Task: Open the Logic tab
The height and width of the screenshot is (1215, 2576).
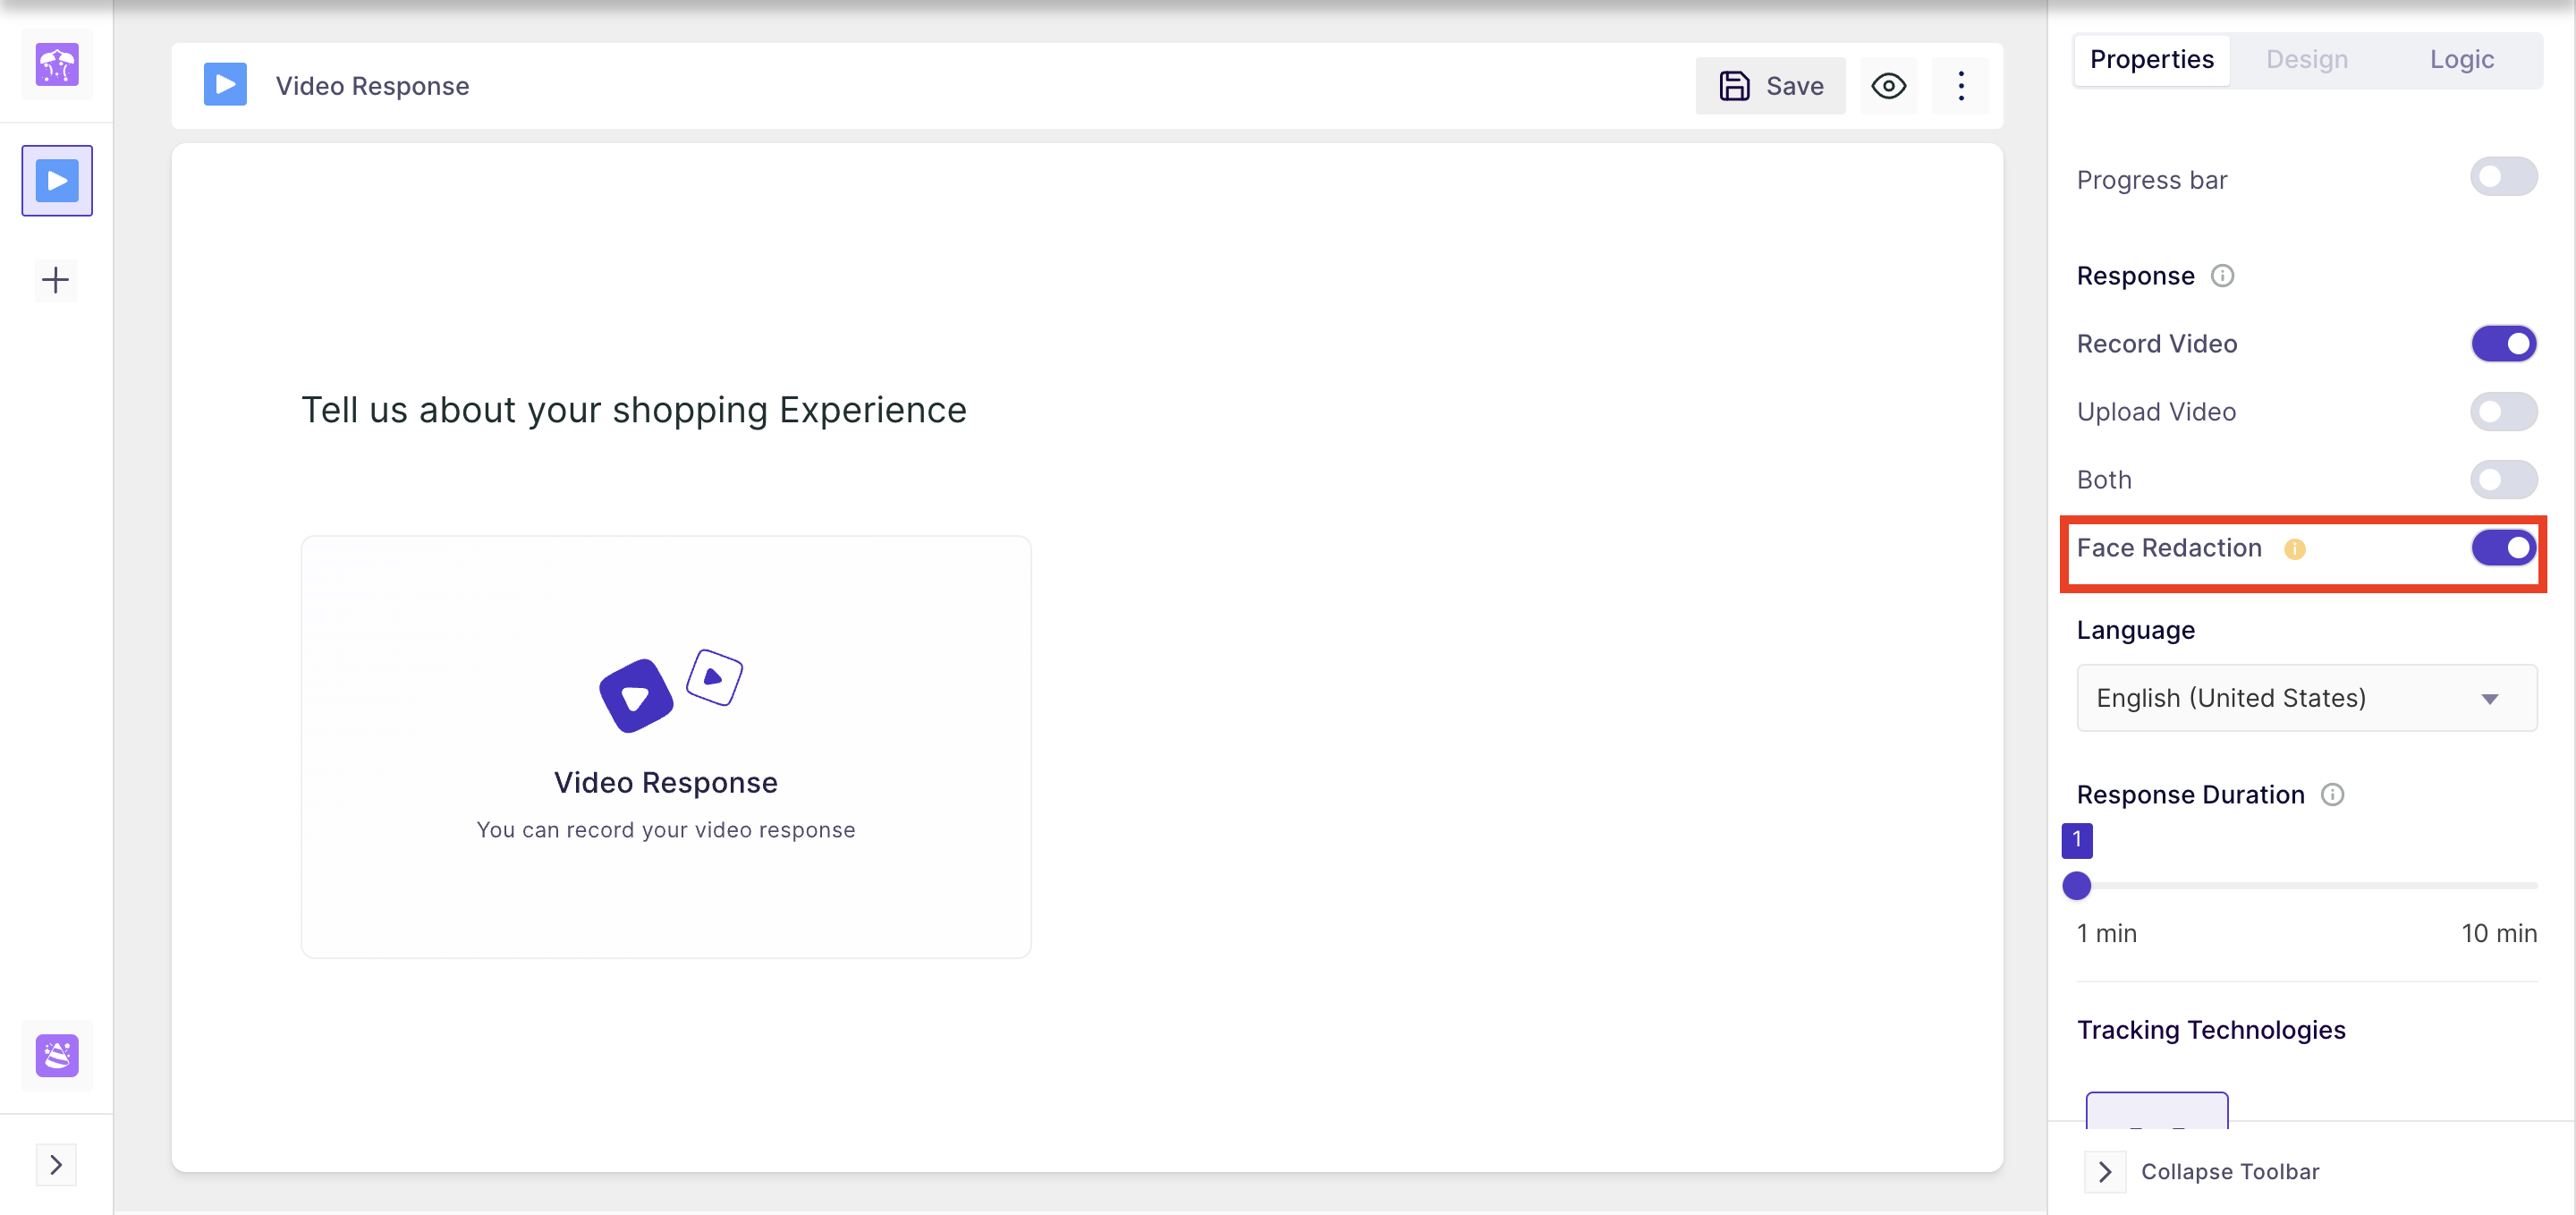Action: [x=2461, y=60]
